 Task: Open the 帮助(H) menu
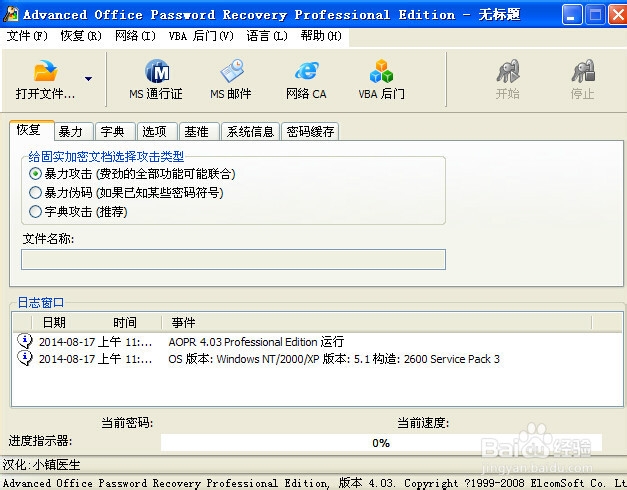[x=321, y=36]
